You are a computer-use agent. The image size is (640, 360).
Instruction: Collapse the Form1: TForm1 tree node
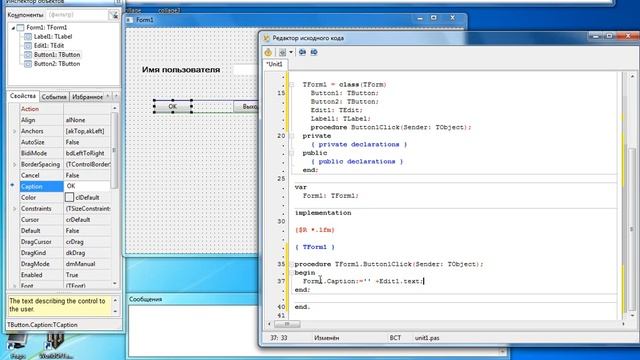click(13, 28)
